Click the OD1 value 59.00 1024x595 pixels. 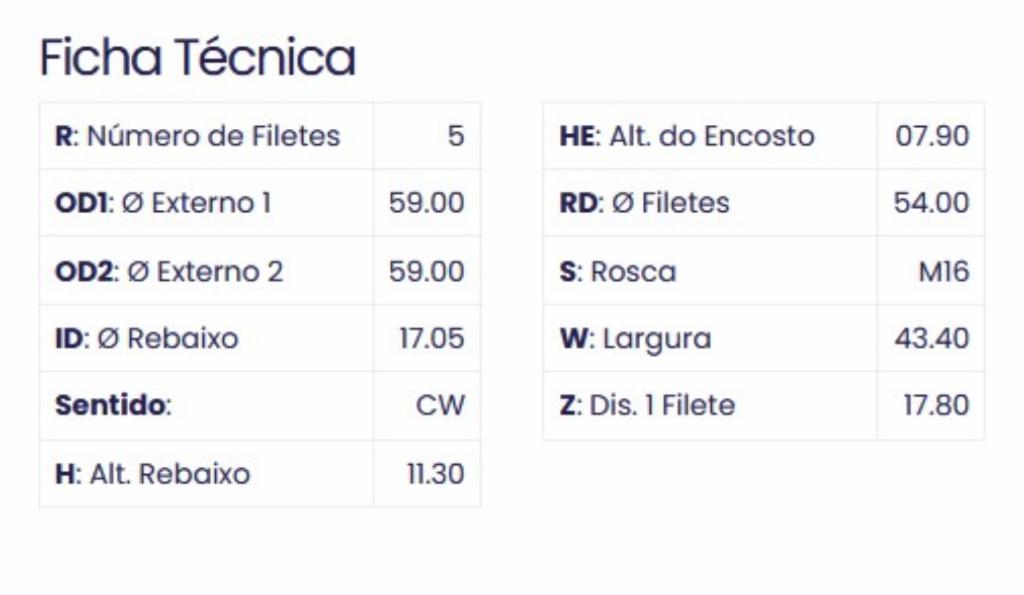426,203
